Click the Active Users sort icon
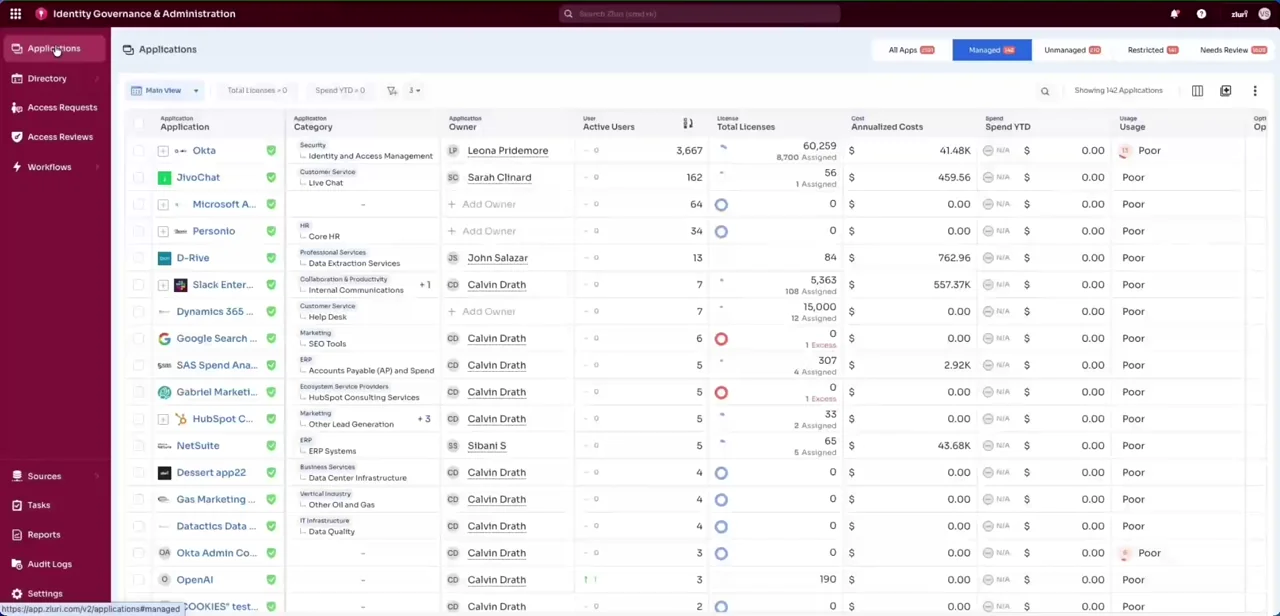The width and height of the screenshot is (1280, 616). pyautogui.click(x=688, y=123)
